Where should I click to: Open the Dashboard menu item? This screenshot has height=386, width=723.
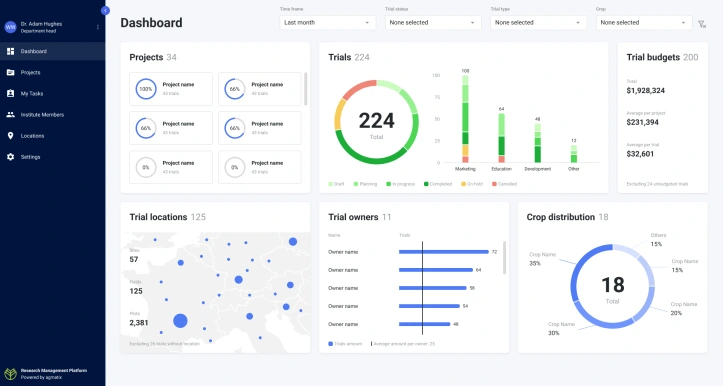(53, 51)
